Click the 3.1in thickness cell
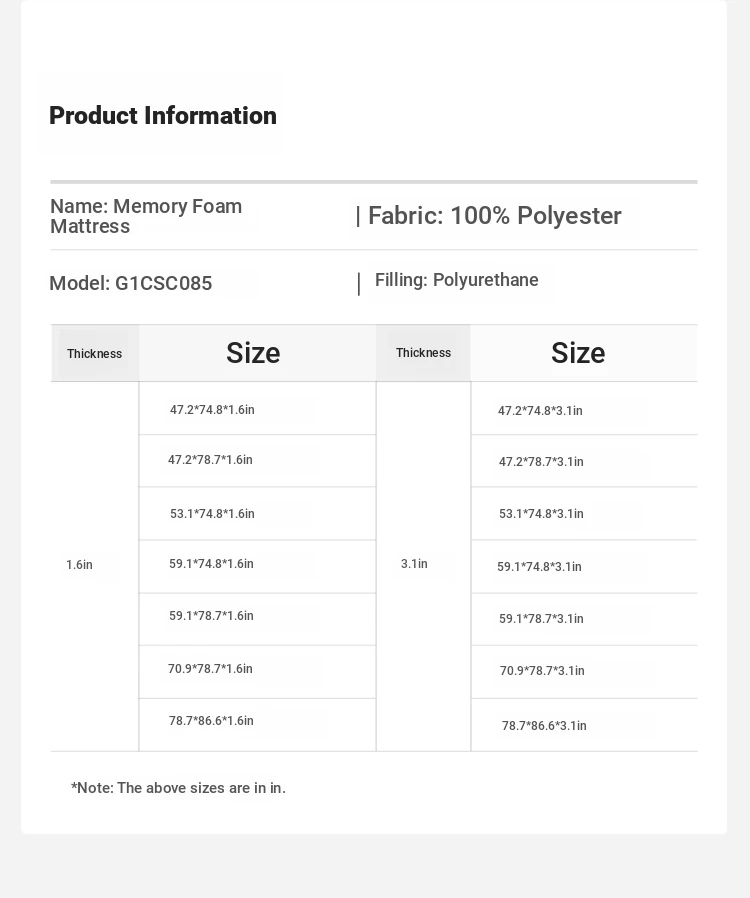Screen dimensions: 750x898 pyautogui.click(x=414, y=564)
